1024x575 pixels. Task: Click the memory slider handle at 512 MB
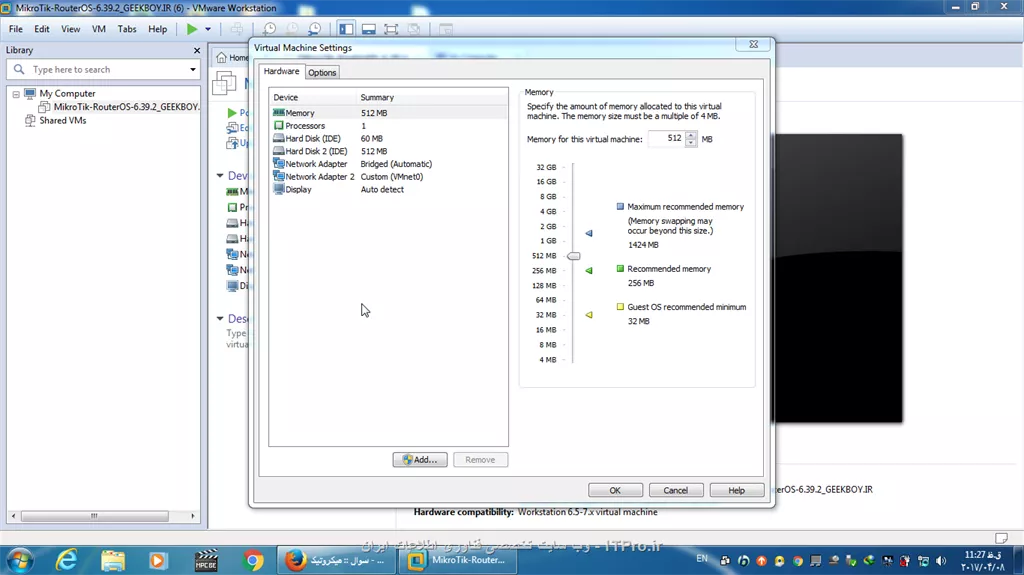[x=573, y=256]
